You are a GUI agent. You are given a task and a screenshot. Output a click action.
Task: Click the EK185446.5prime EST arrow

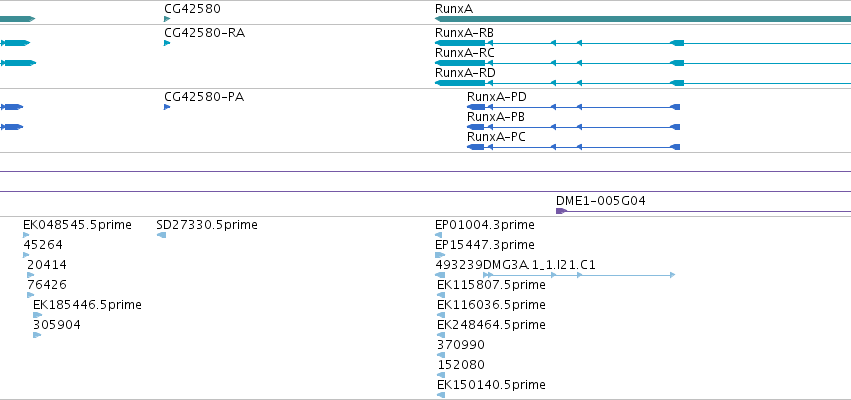click(x=37, y=315)
